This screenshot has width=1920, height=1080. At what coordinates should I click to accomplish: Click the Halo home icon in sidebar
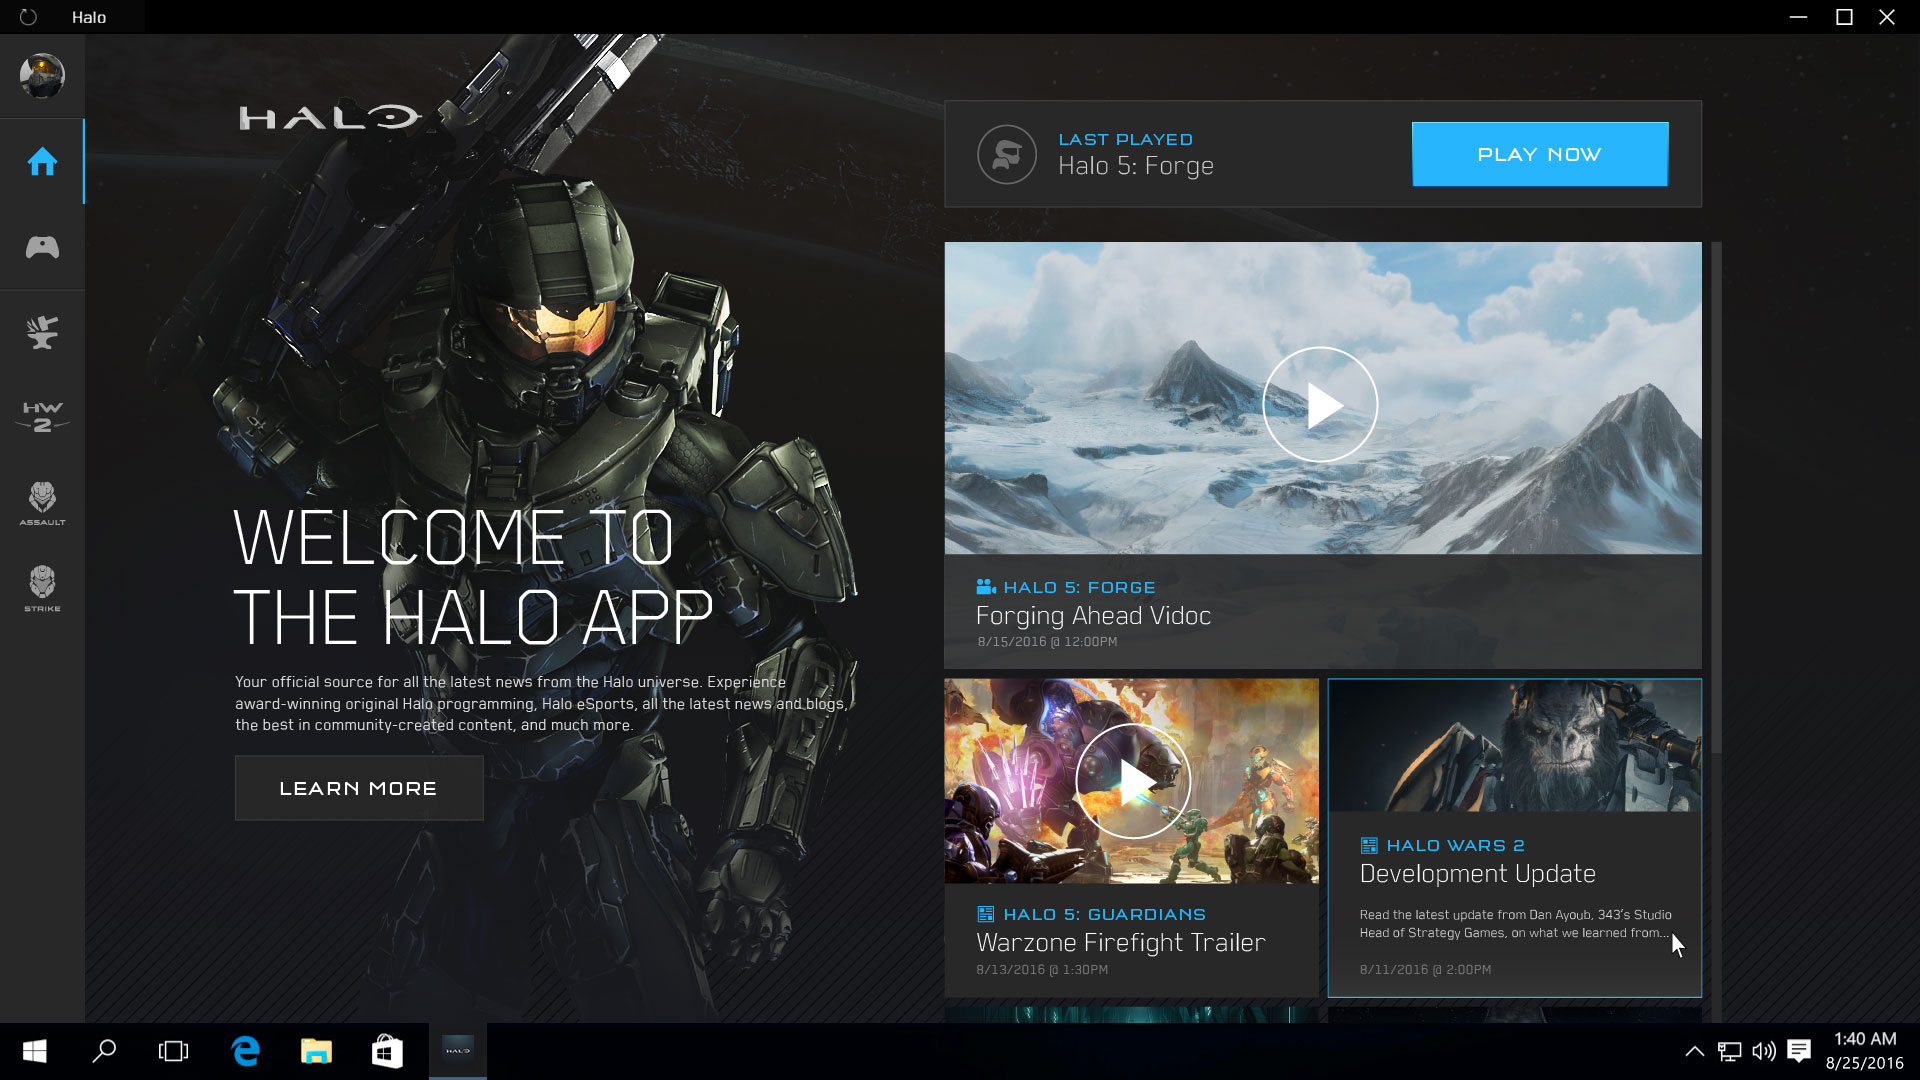(x=41, y=161)
